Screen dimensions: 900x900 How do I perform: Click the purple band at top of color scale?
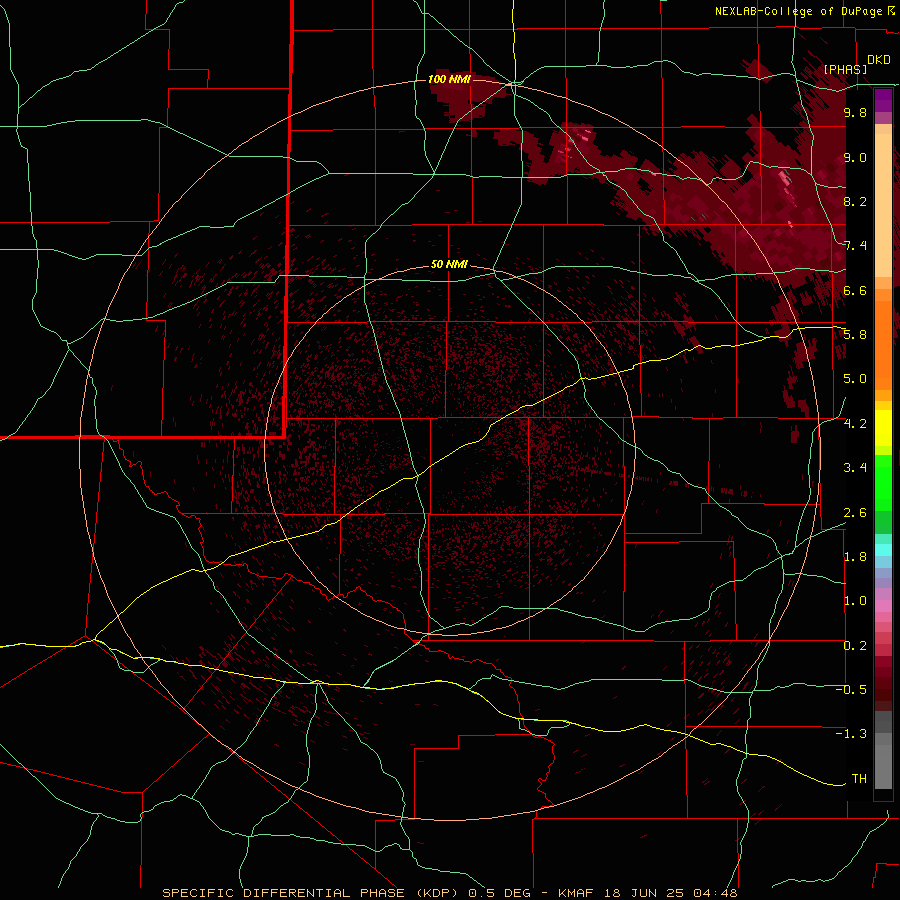(x=883, y=100)
